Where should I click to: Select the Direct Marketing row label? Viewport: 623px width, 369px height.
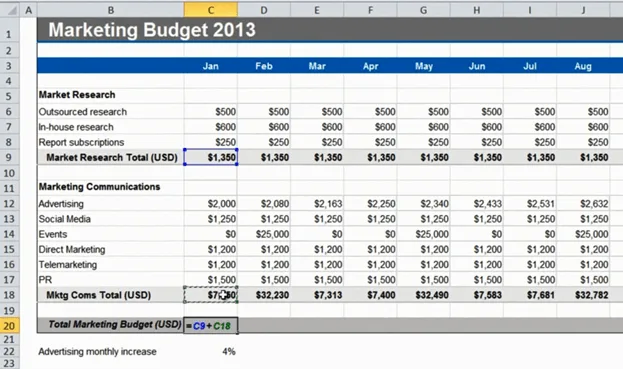(x=72, y=249)
